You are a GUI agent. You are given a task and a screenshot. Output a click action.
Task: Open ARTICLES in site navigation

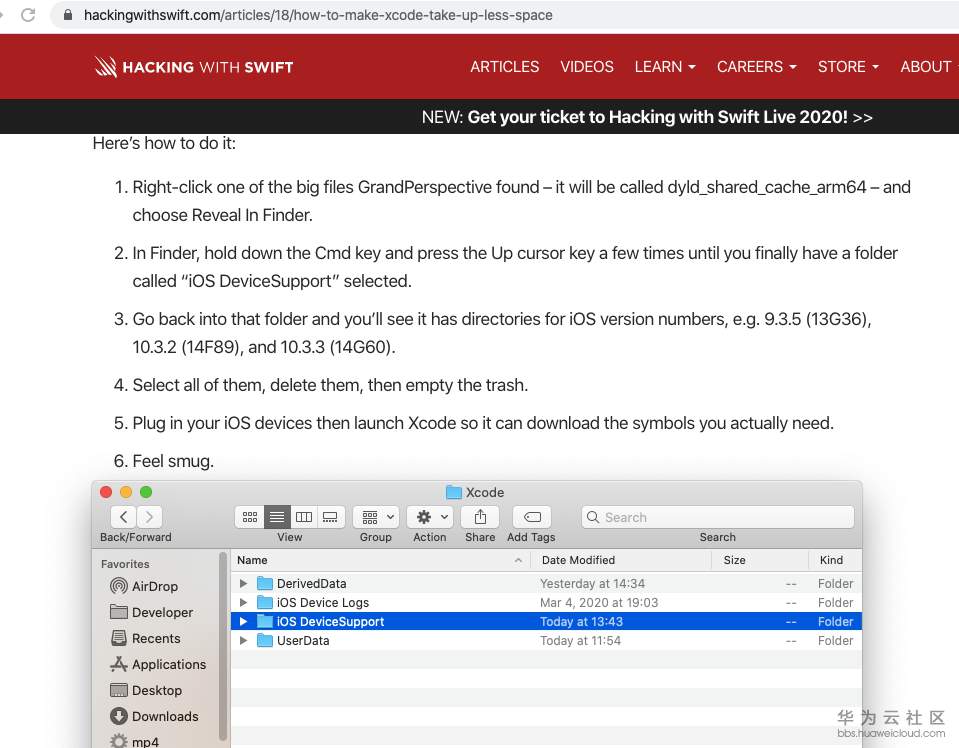click(505, 67)
